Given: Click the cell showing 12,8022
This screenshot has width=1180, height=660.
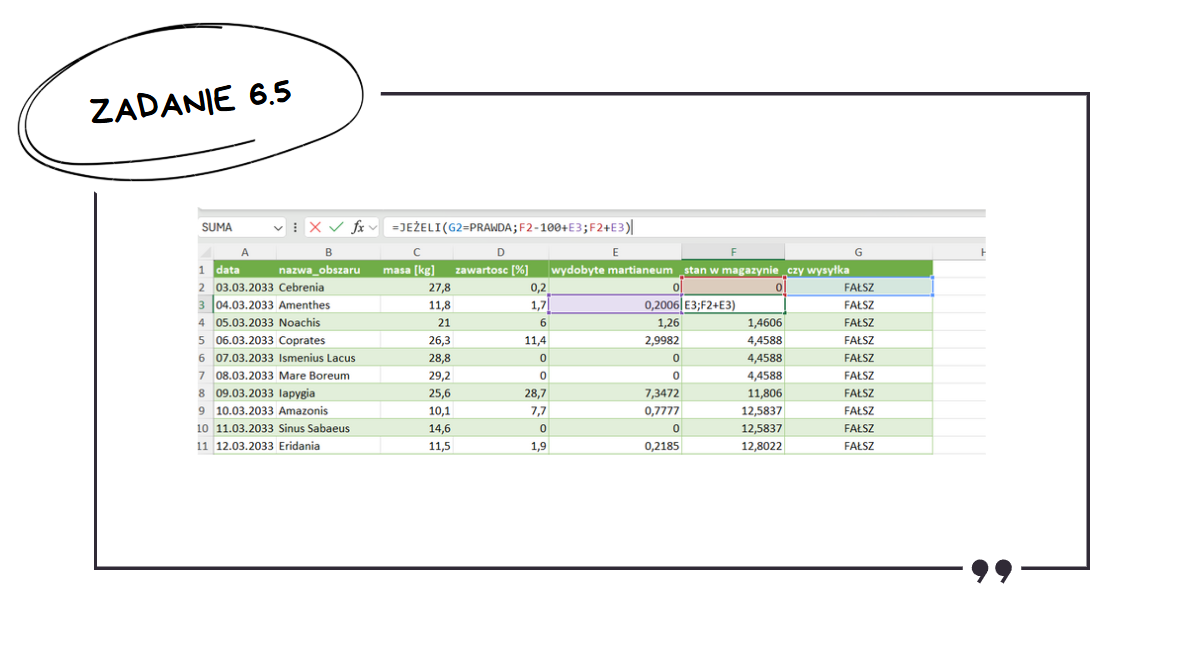Looking at the screenshot, I should (732, 446).
